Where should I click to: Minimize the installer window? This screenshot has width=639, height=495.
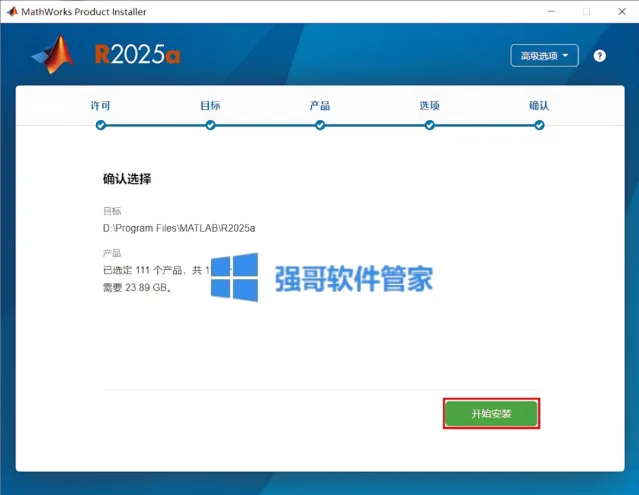(x=551, y=11)
